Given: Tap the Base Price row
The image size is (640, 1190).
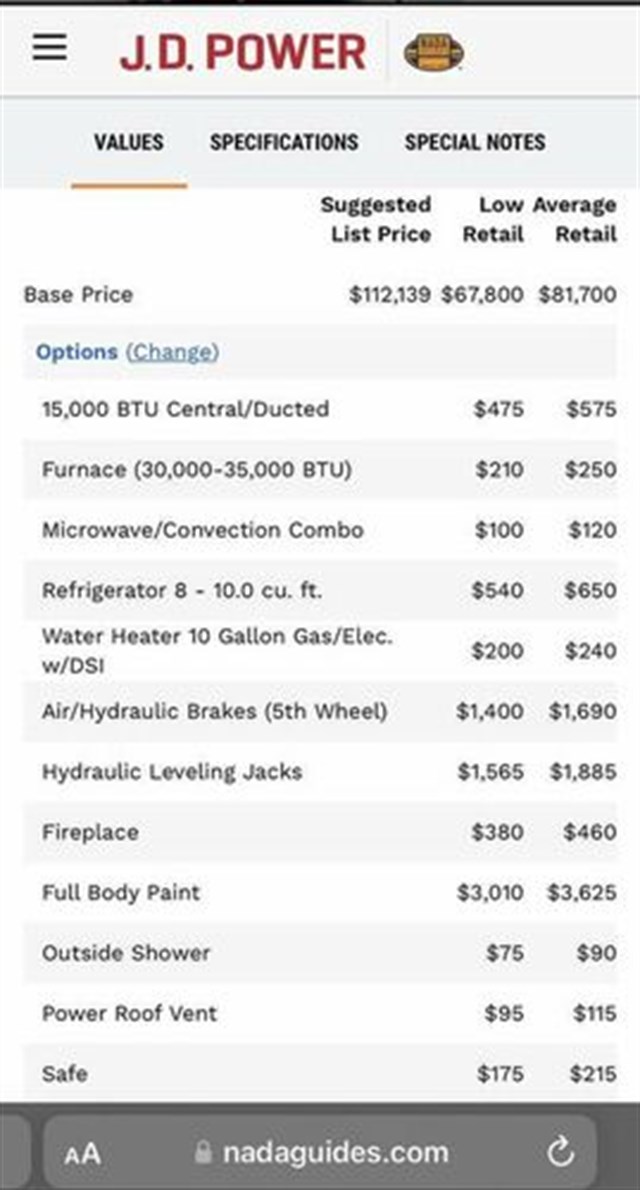Looking at the screenshot, I should [x=78, y=295].
